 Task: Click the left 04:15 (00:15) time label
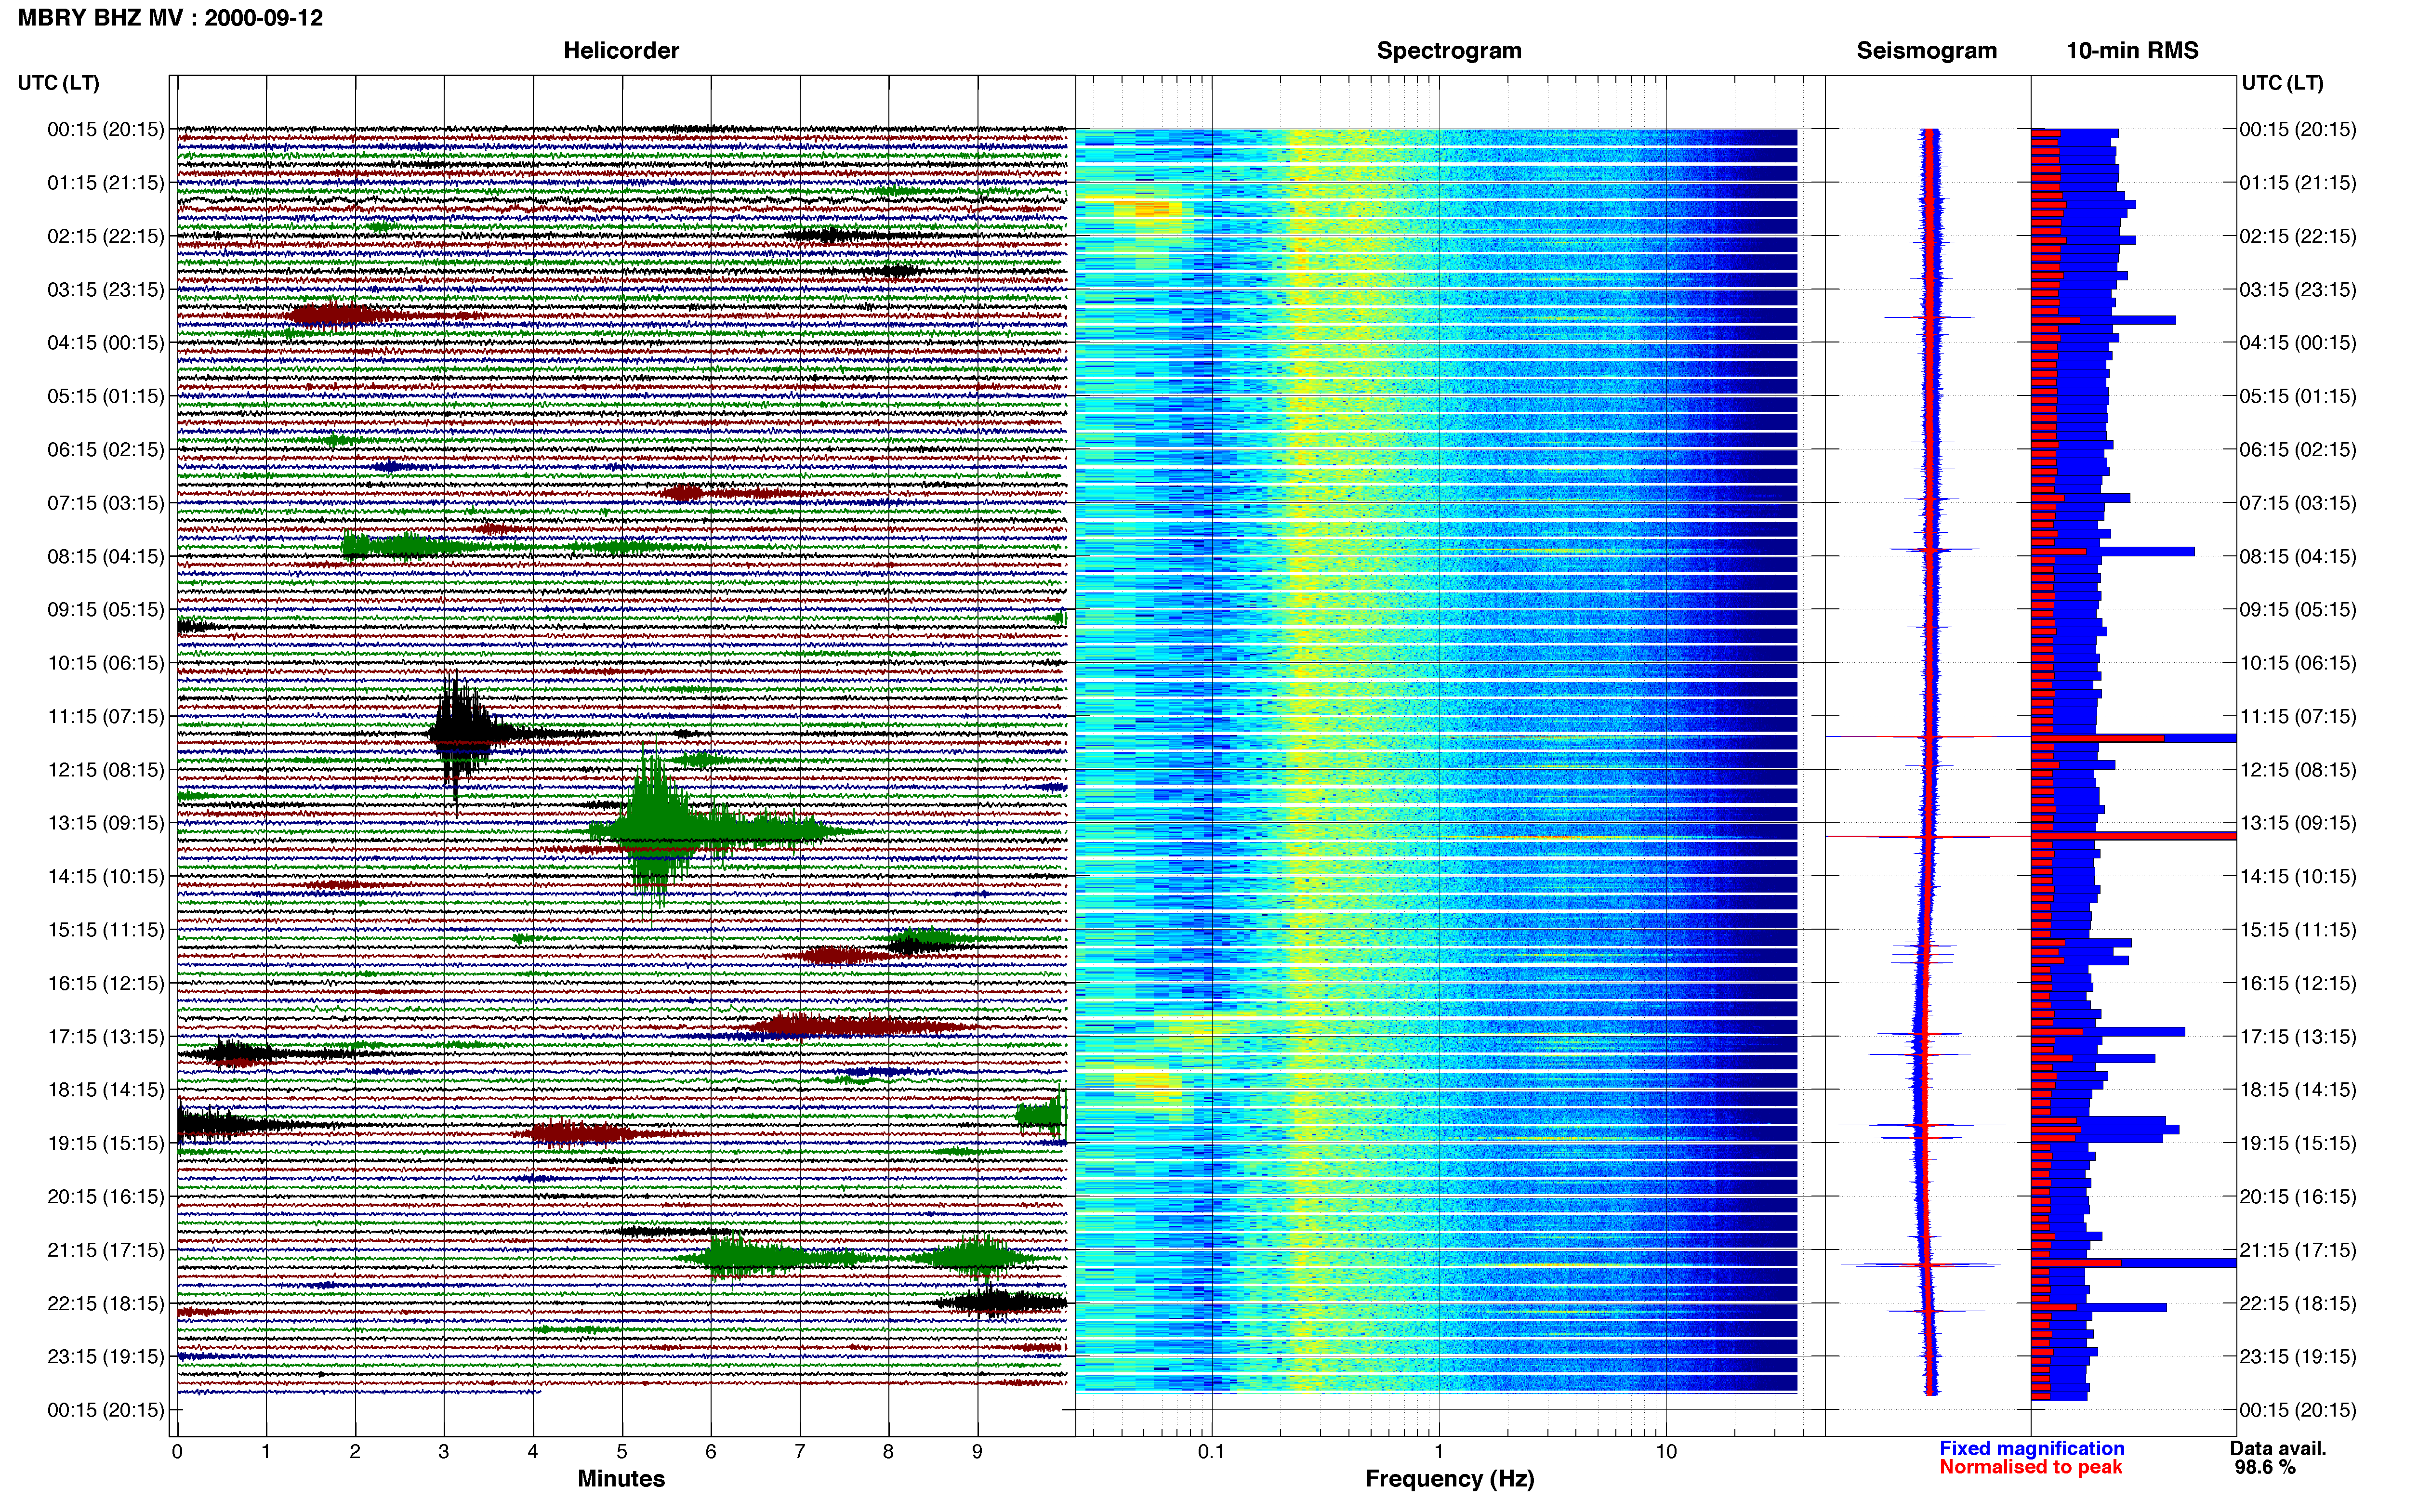[x=106, y=343]
